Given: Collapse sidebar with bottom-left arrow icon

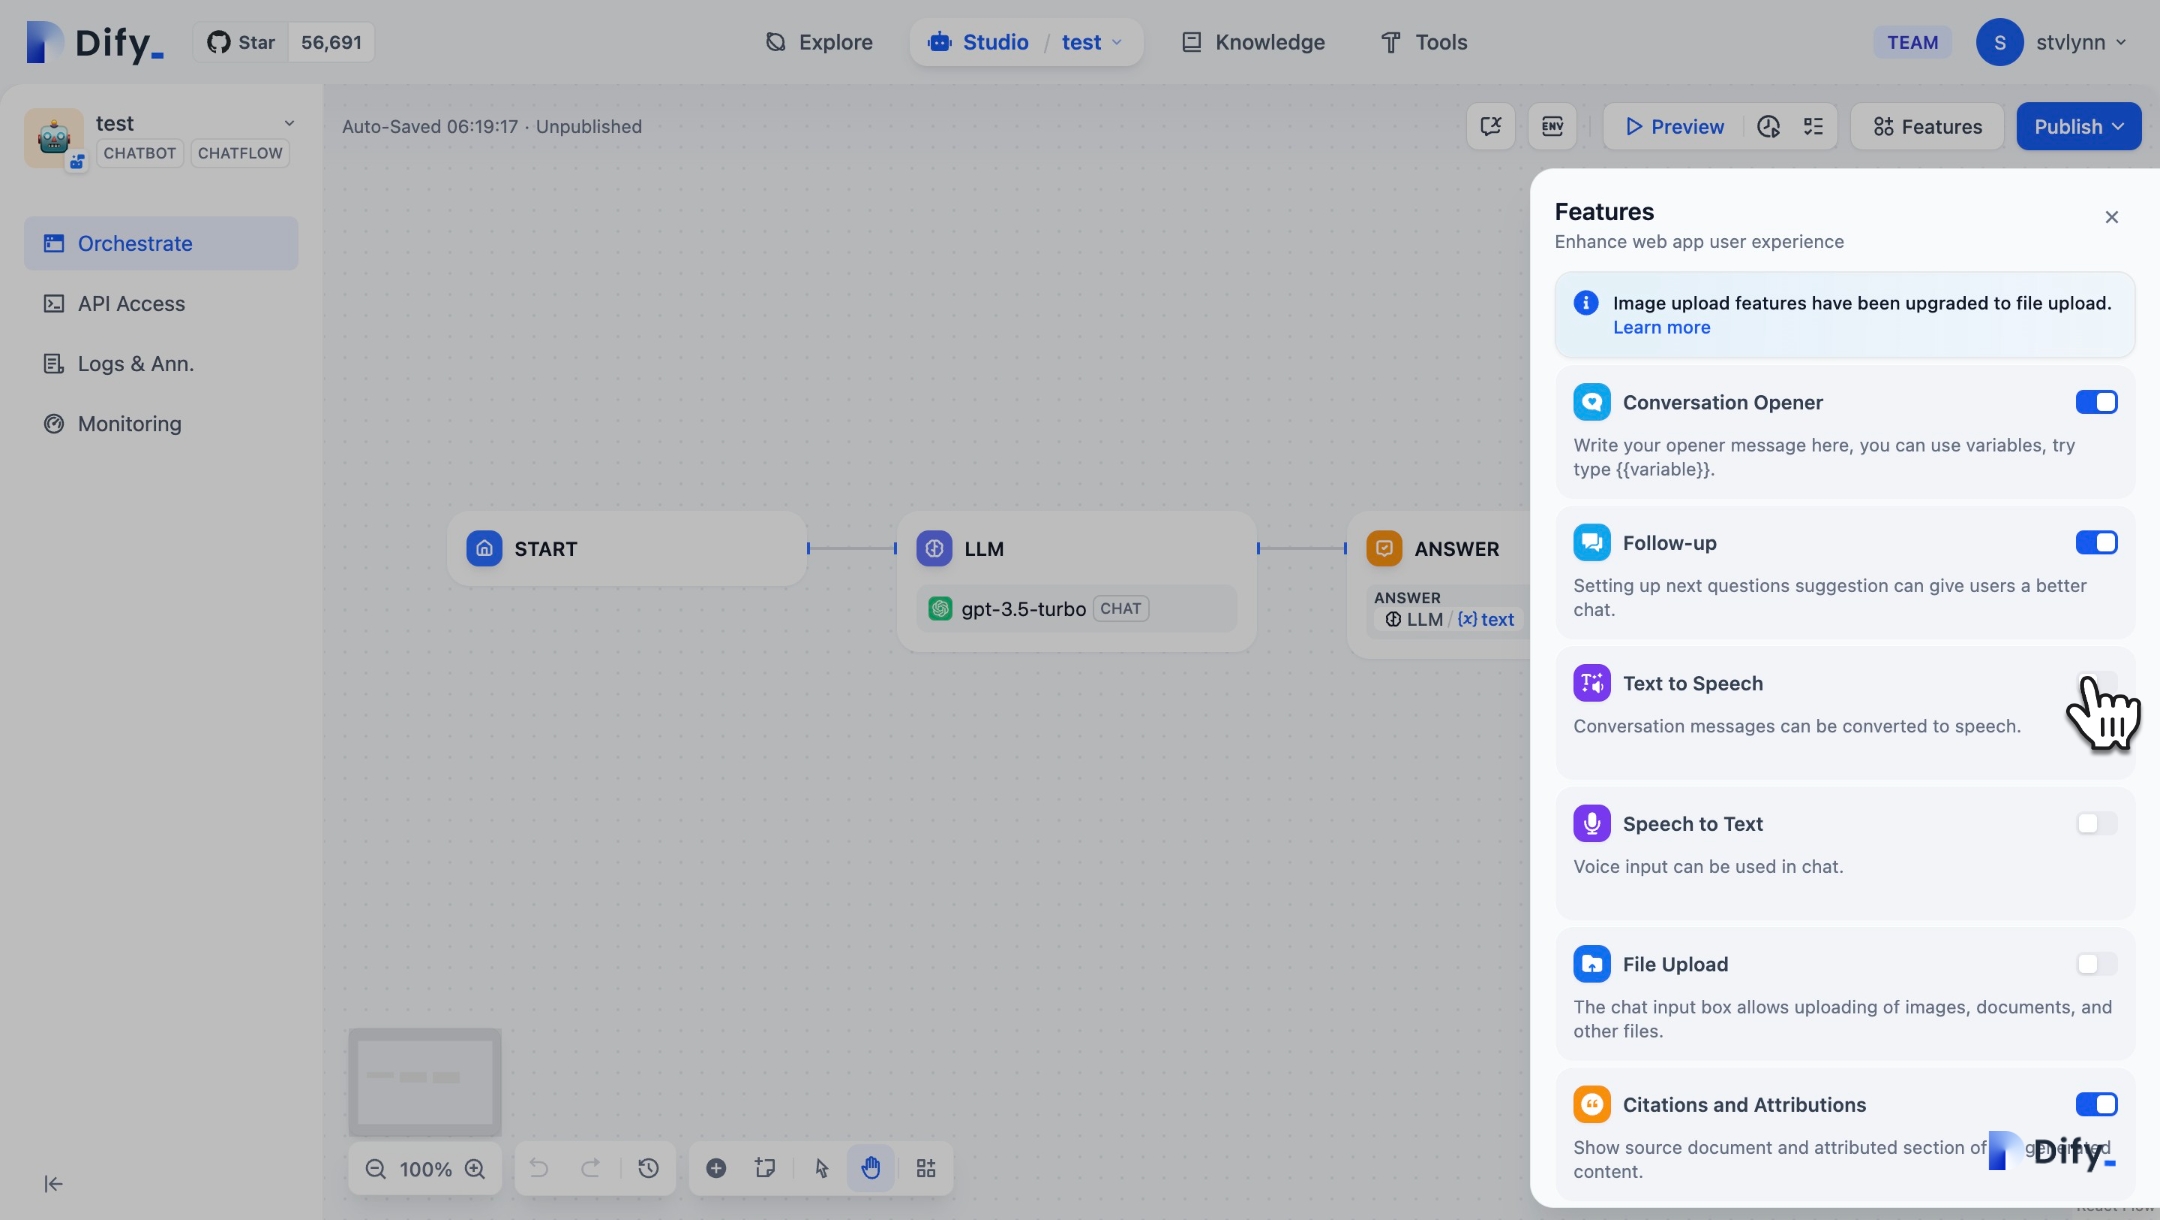Looking at the screenshot, I should click(54, 1184).
